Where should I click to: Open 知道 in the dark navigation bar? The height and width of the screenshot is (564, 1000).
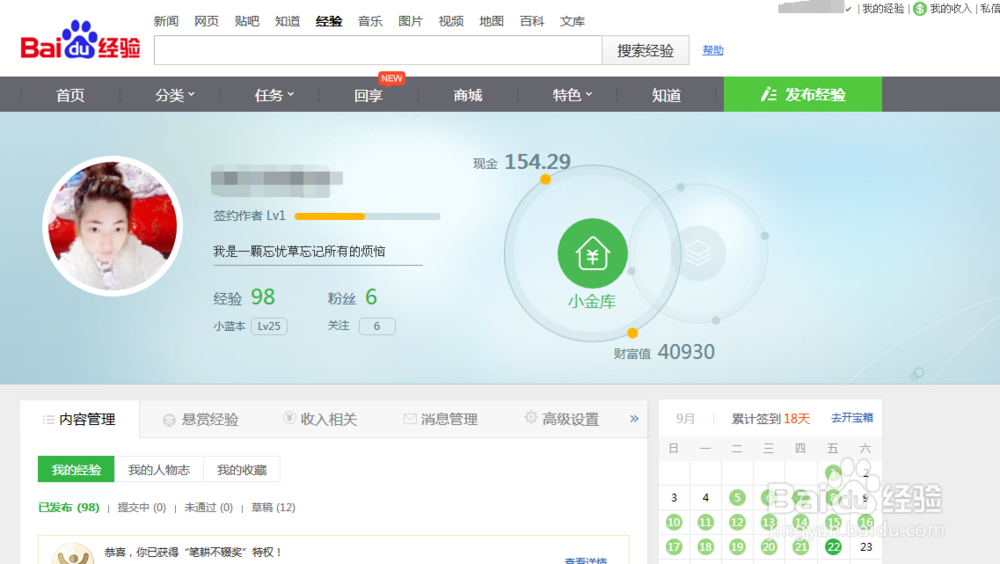[666, 95]
